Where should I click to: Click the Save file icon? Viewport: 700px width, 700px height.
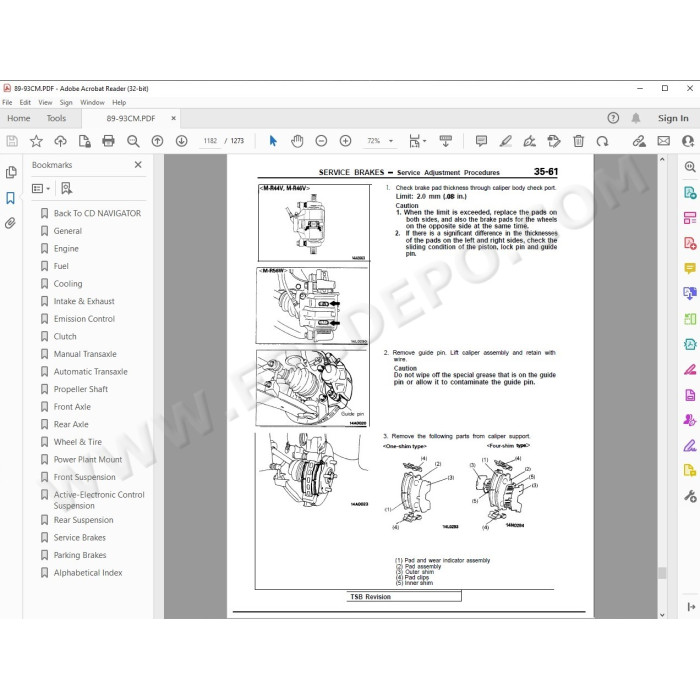pos(12,142)
